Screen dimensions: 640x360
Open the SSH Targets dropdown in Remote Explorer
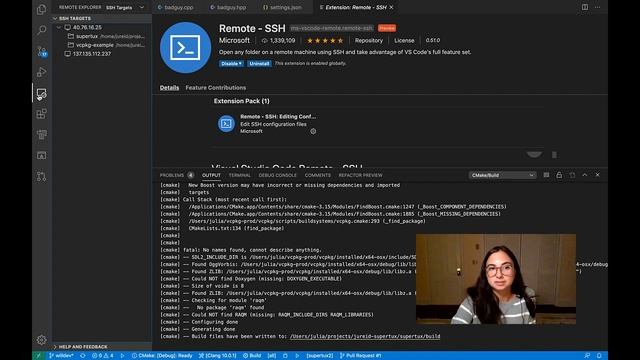click(125, 7)
